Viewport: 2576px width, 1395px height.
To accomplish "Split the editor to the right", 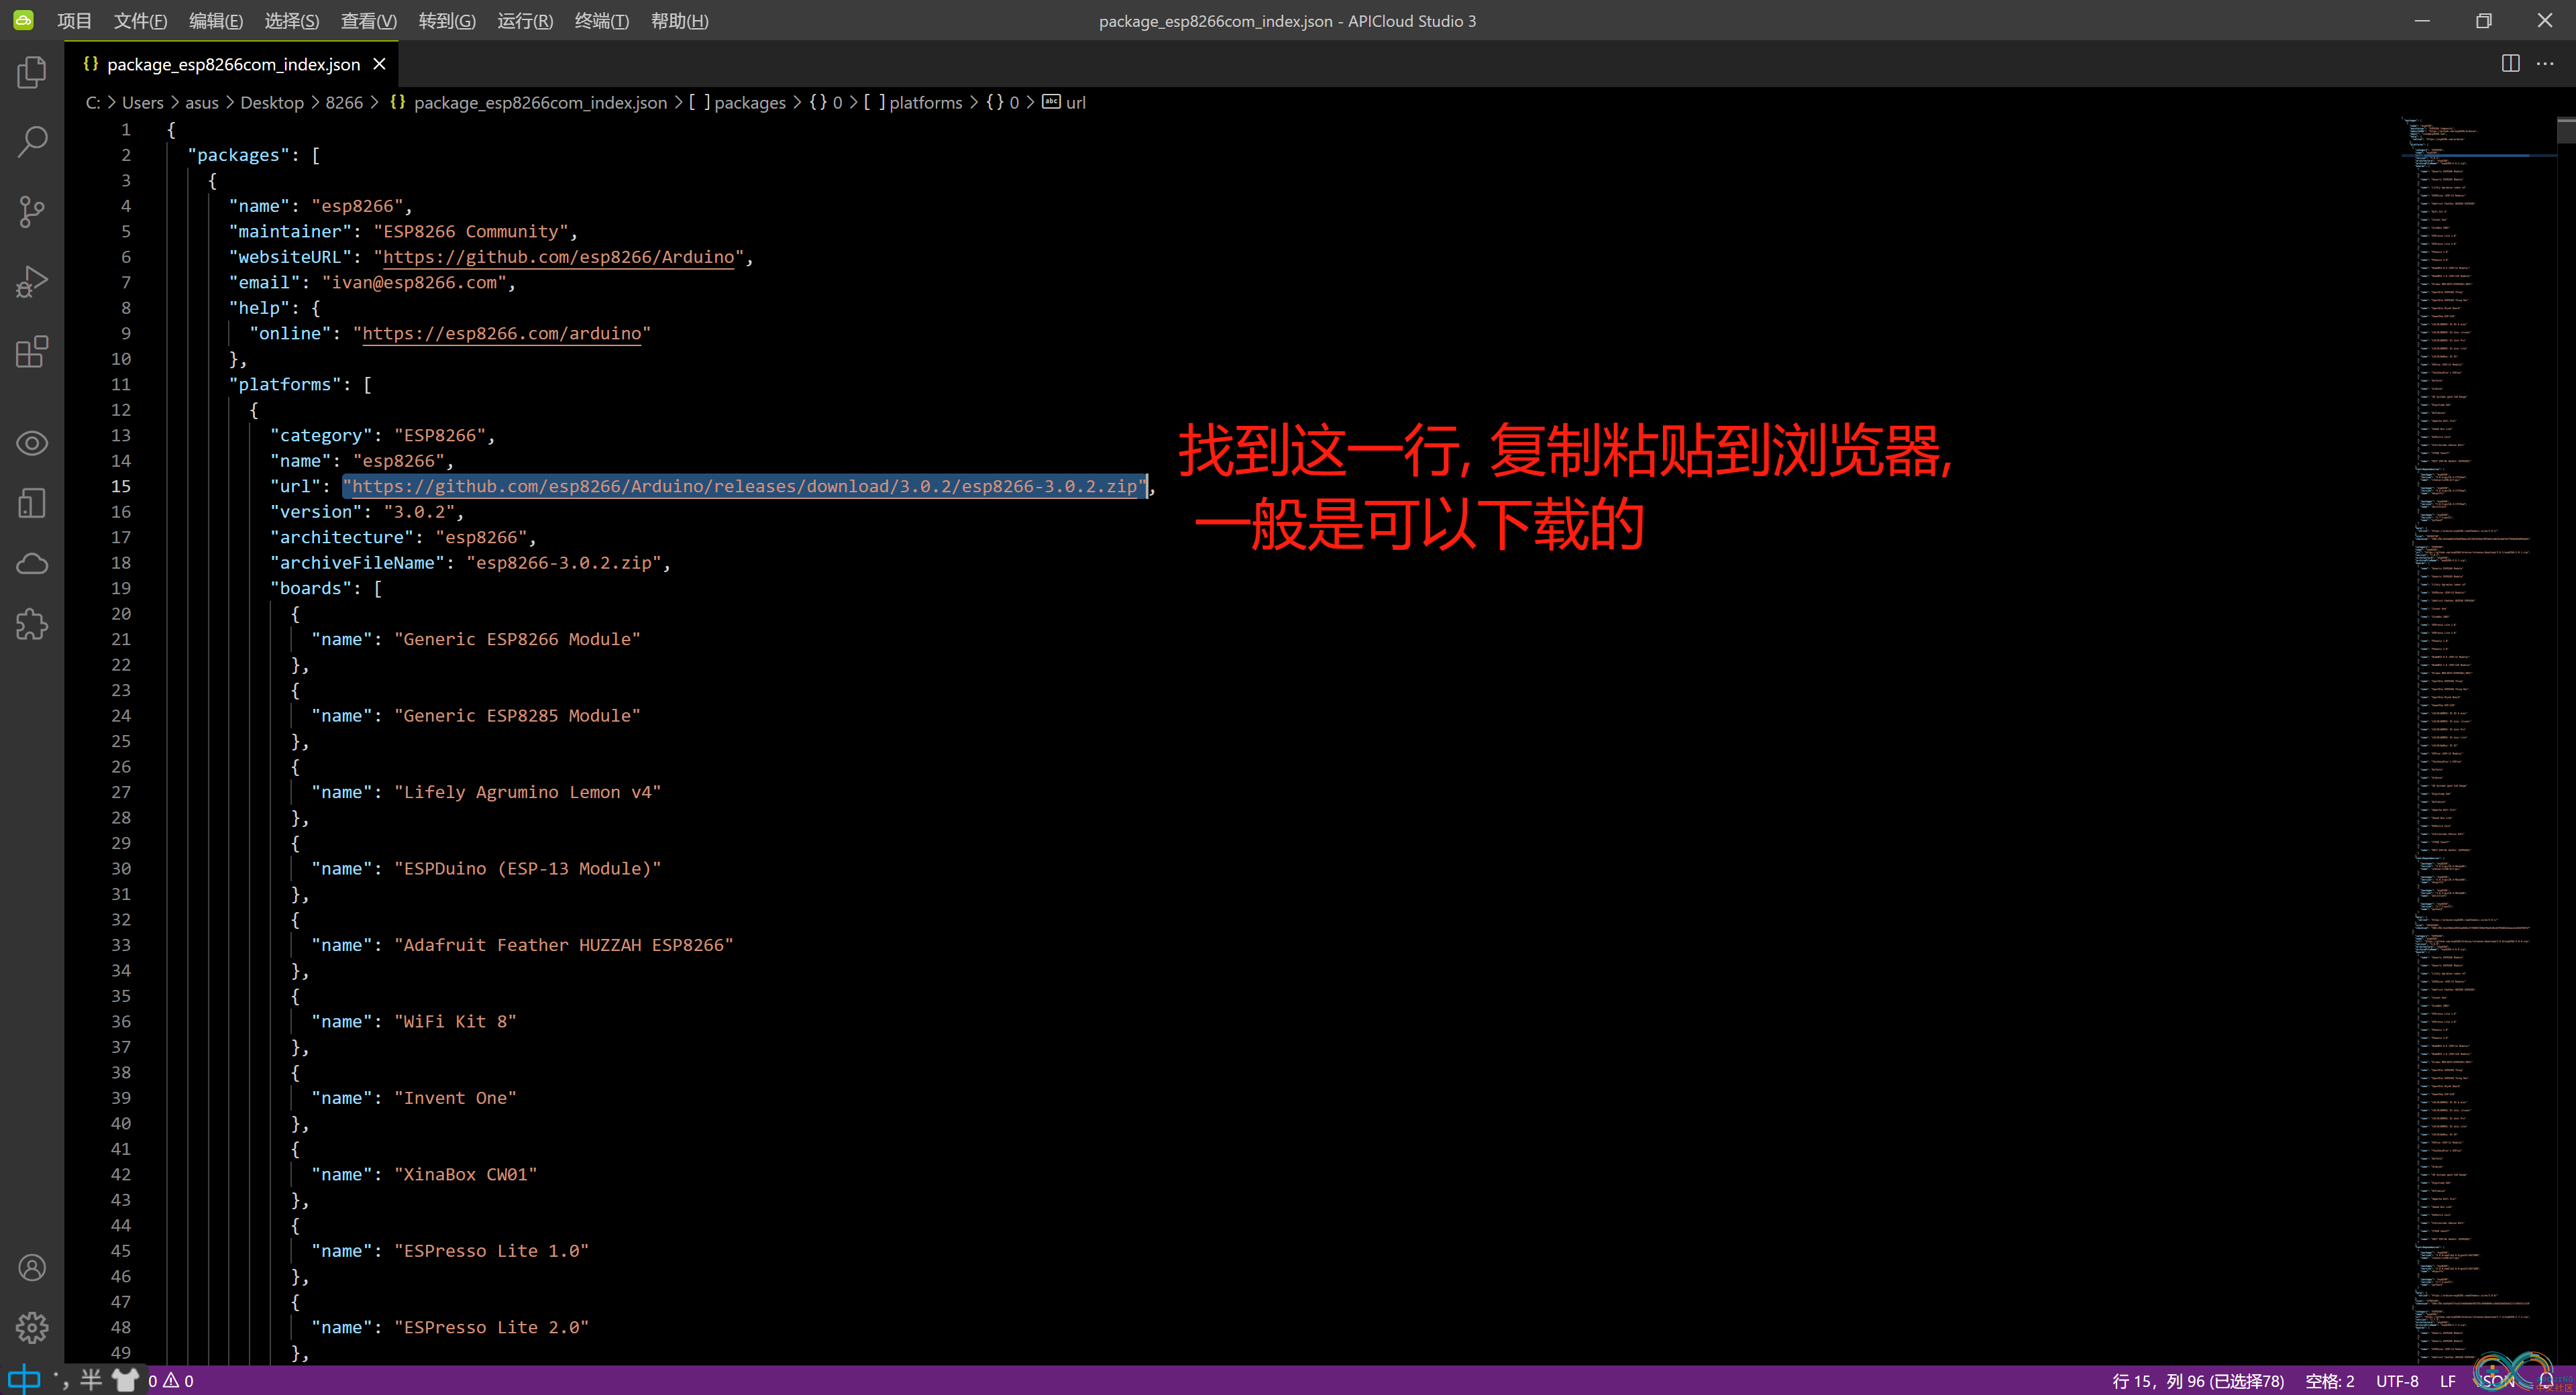I will [2510, 63].
